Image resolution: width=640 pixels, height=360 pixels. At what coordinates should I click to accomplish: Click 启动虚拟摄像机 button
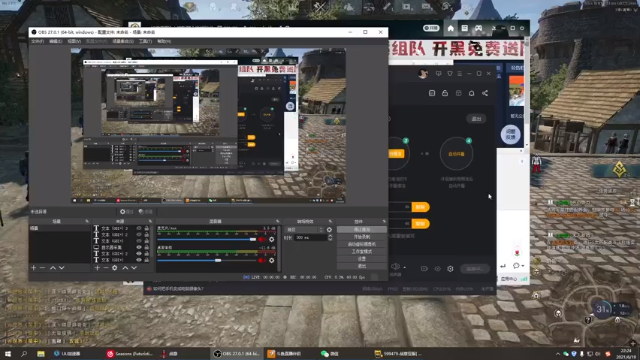coord(362,244)
